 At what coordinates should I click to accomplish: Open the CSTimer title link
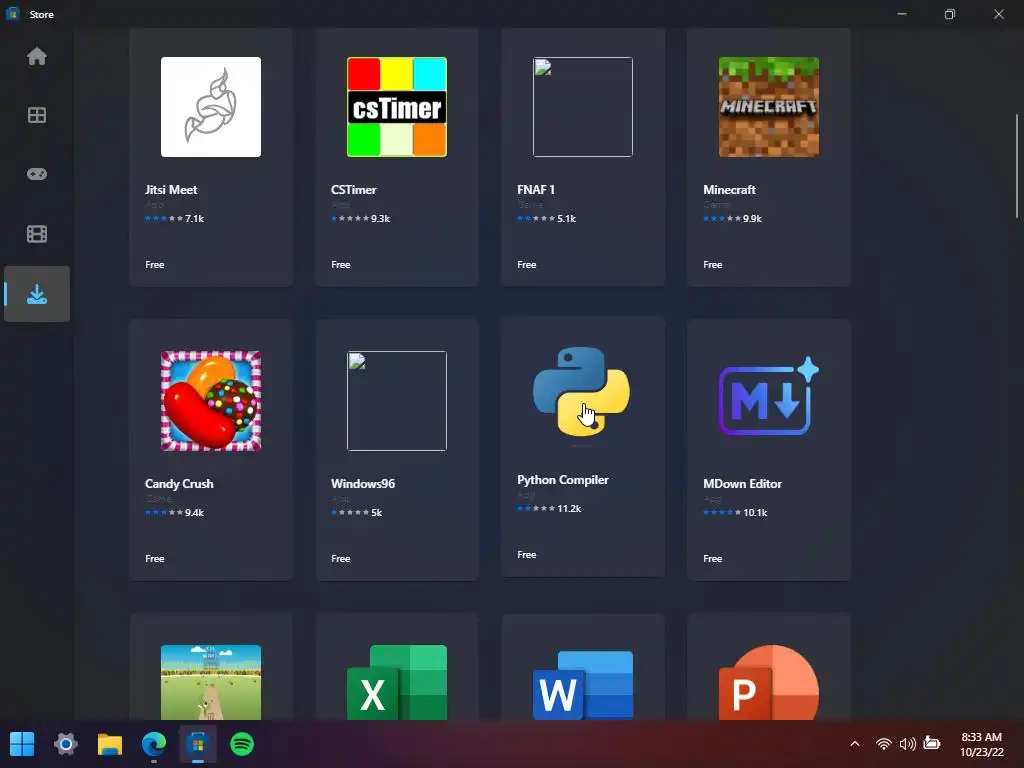click(x=353, y=190)
